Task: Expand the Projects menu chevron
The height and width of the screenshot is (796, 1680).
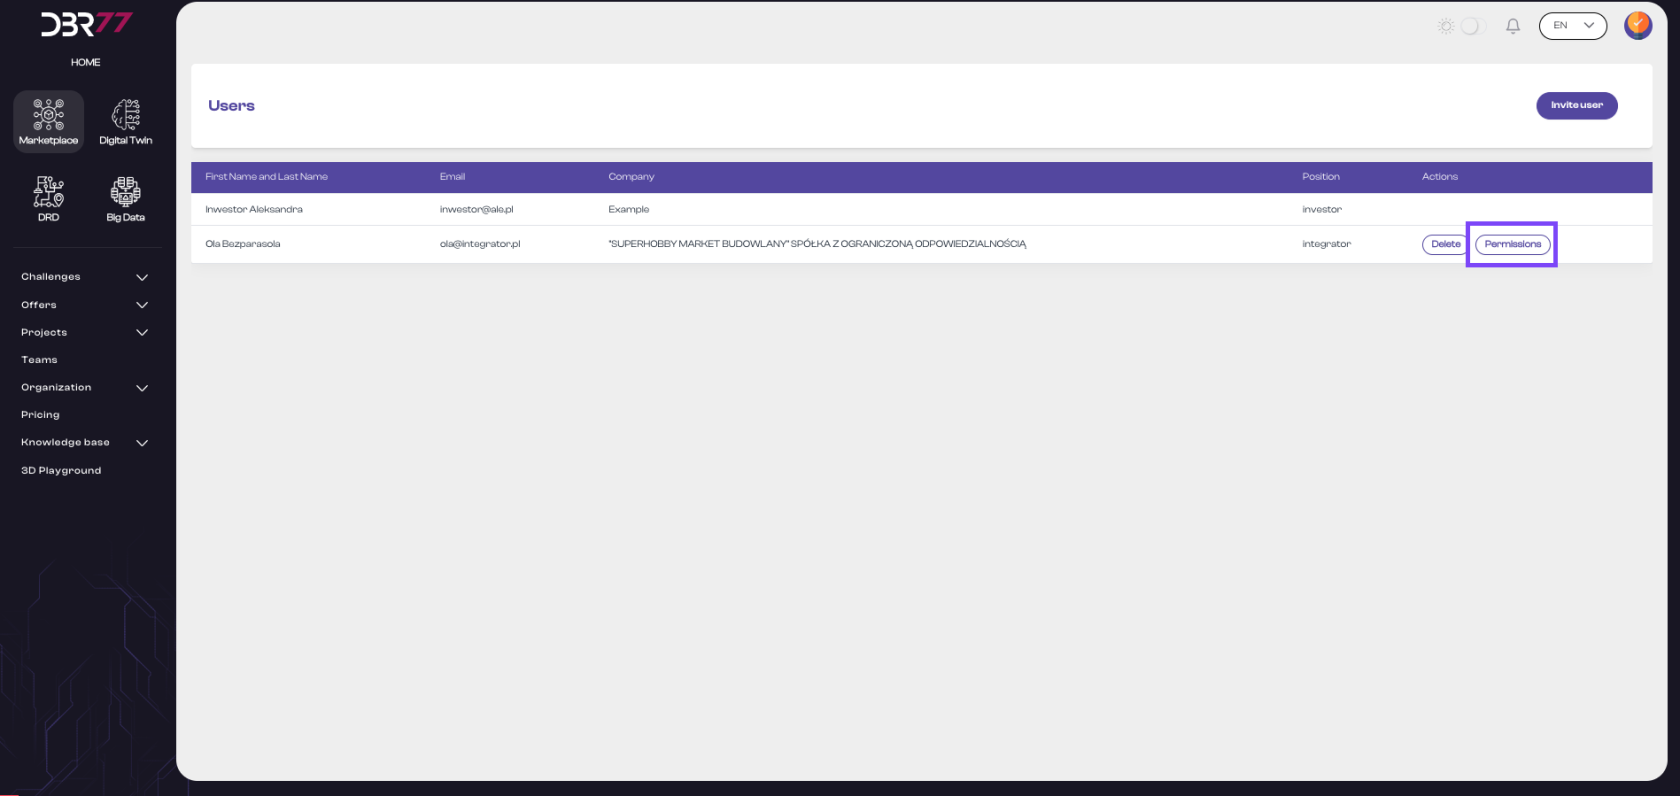Action: coord(142,332)
